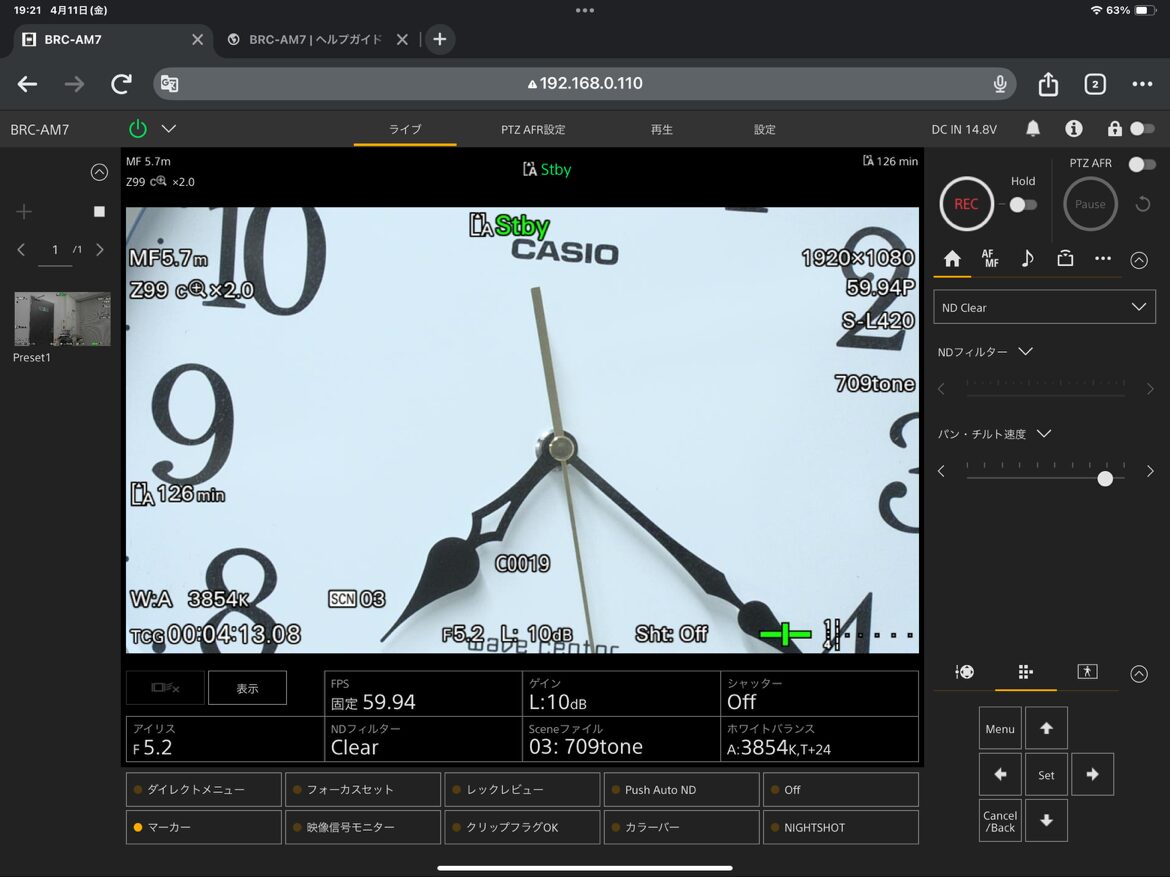Open the browser more menu
This screenshot has width=1170, height=877.
click(x=1142, y=84)
